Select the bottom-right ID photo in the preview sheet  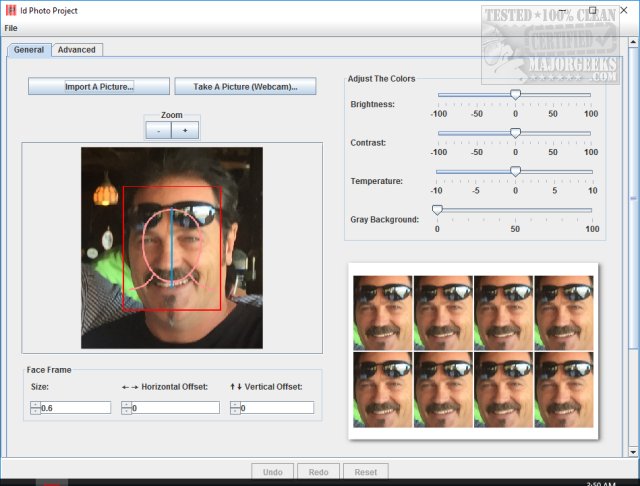tap(565, 389)
